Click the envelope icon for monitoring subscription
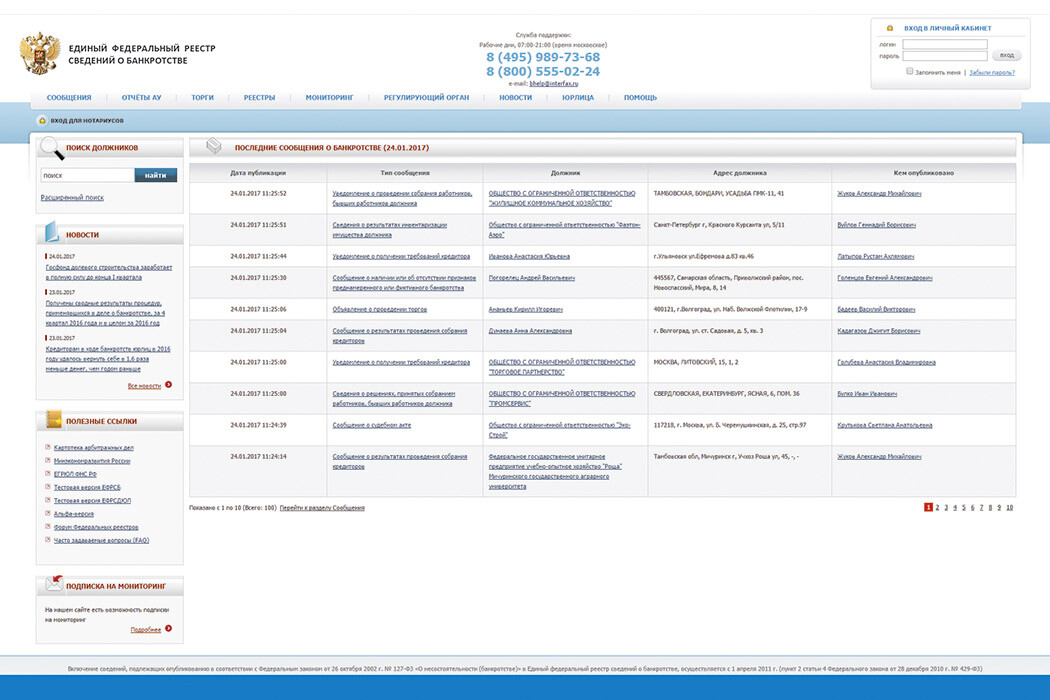 [54, 583]
